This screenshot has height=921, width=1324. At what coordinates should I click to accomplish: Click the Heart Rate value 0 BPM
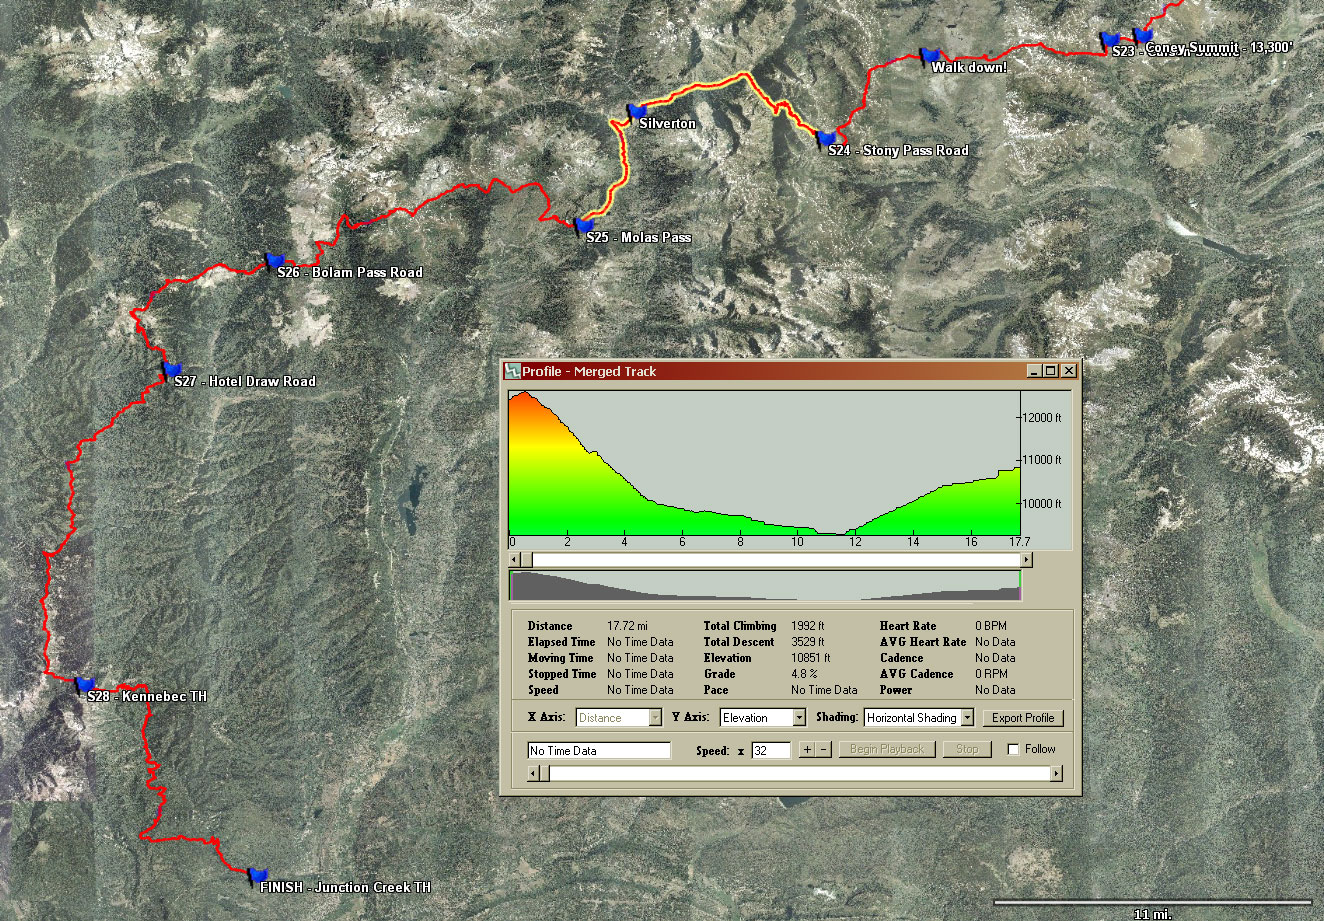pos(993,626)
